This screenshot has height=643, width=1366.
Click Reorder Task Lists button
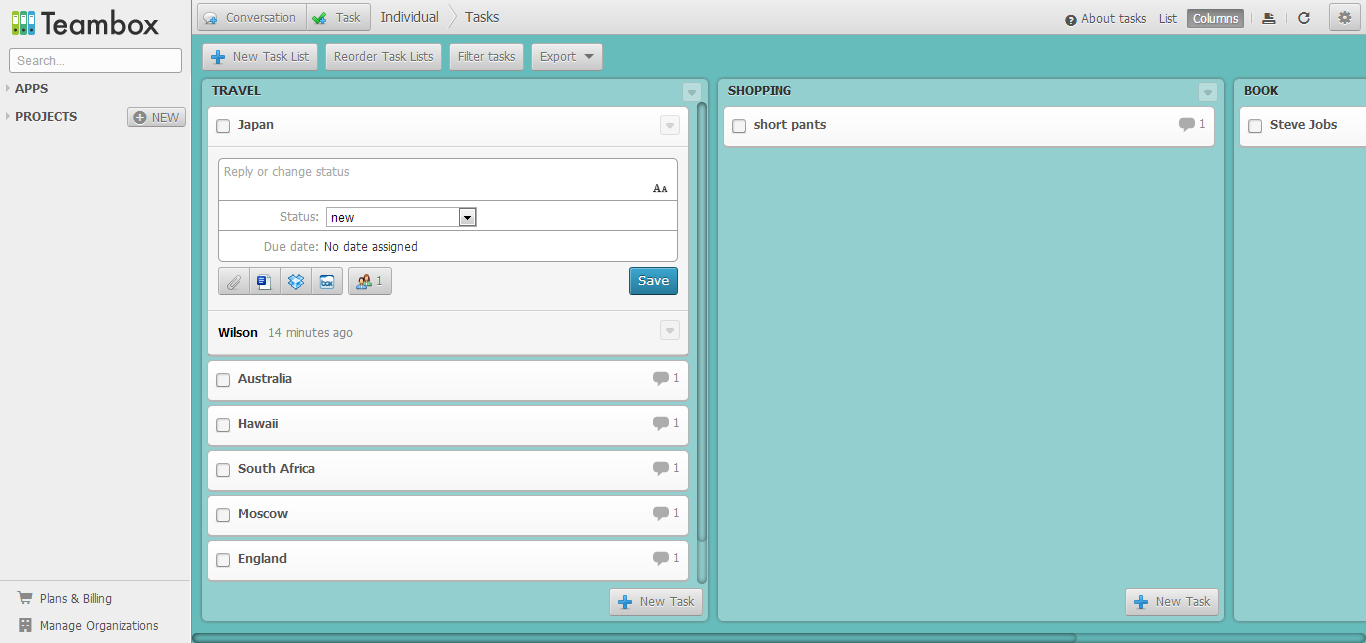(x=384, y=57)
